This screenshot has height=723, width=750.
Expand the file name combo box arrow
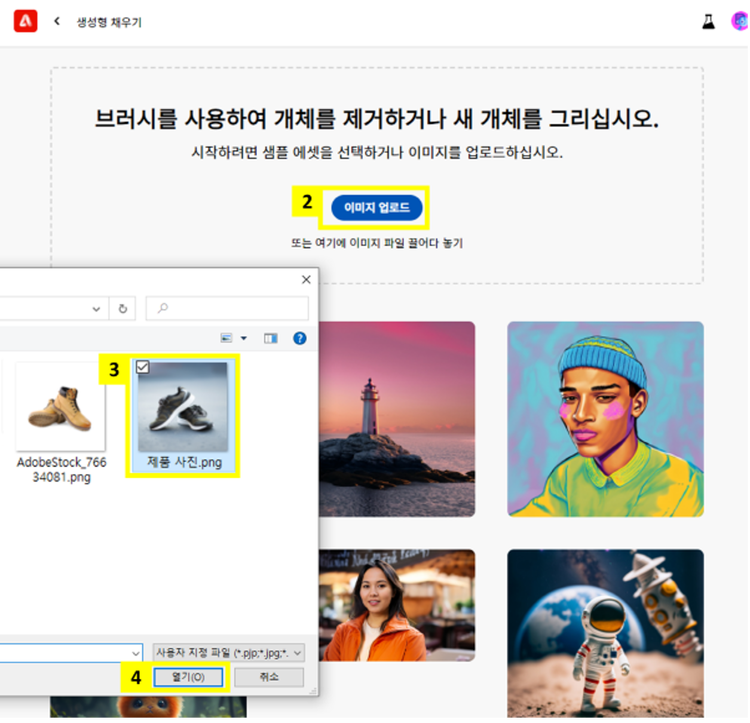[136, 653]
